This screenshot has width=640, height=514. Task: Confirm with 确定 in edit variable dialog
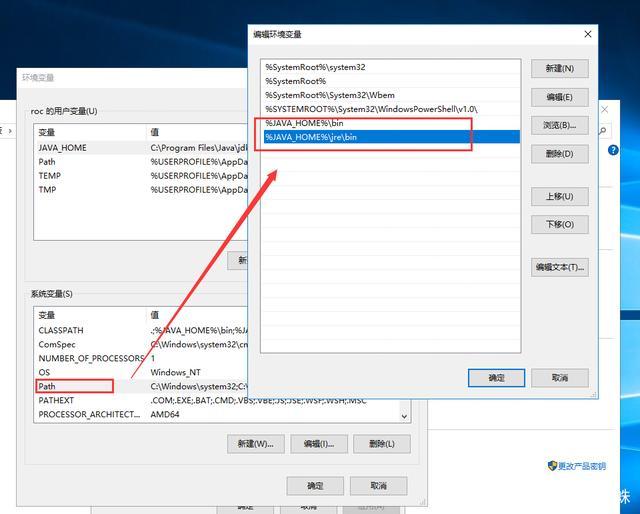click(496, 378)
